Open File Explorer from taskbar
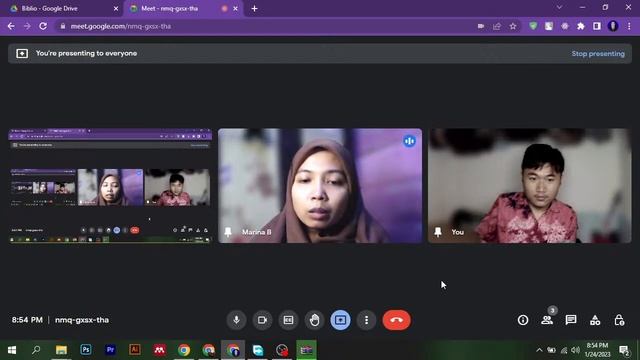 (x=61, y=350)
